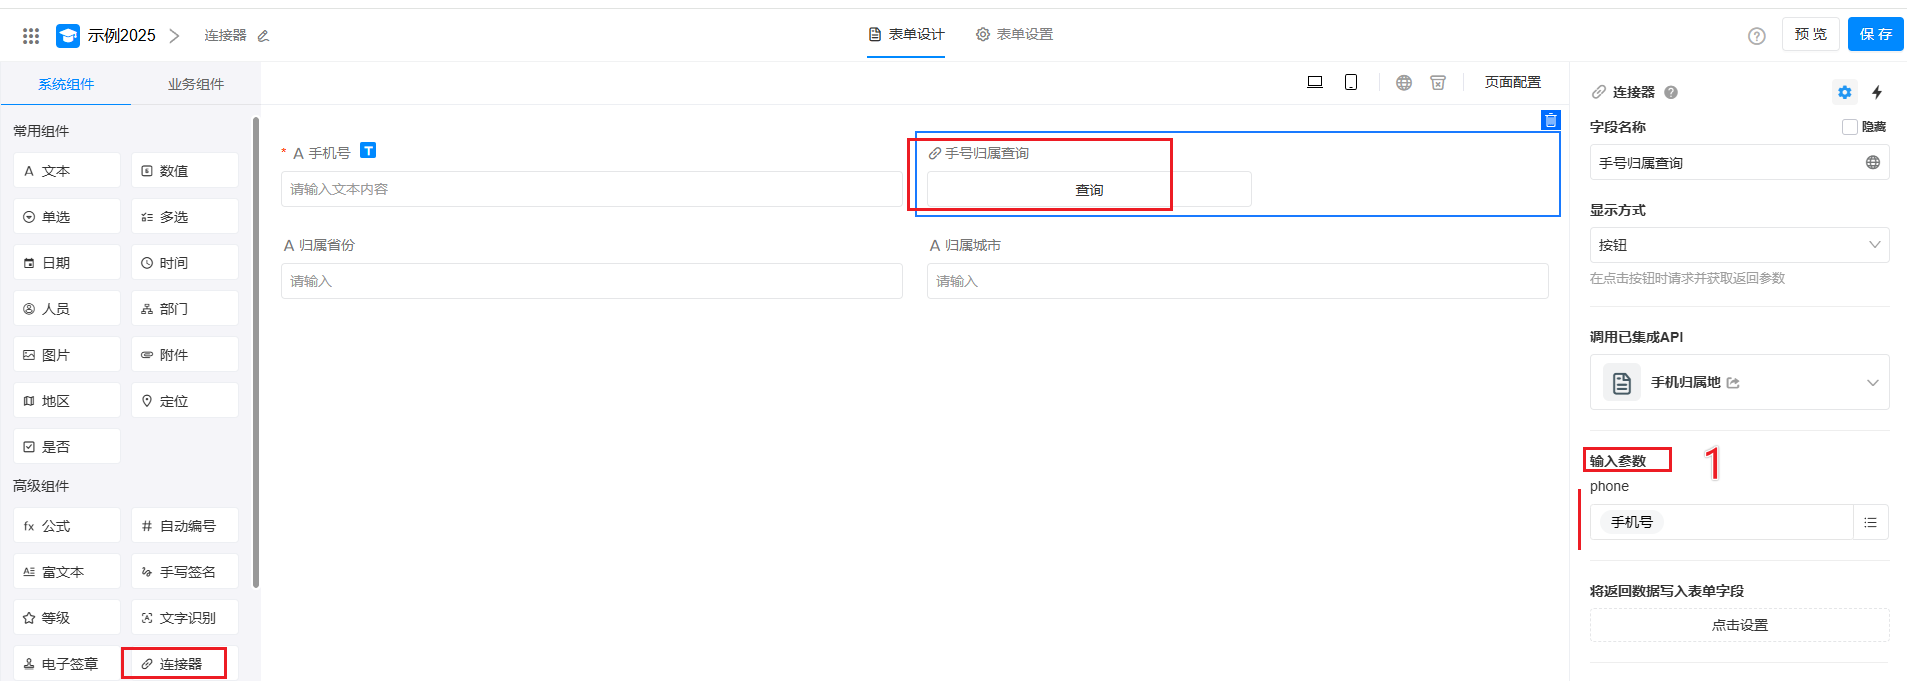Switch to desktop preview icon
1907x681 pixels.
[x=1315, y=82]
